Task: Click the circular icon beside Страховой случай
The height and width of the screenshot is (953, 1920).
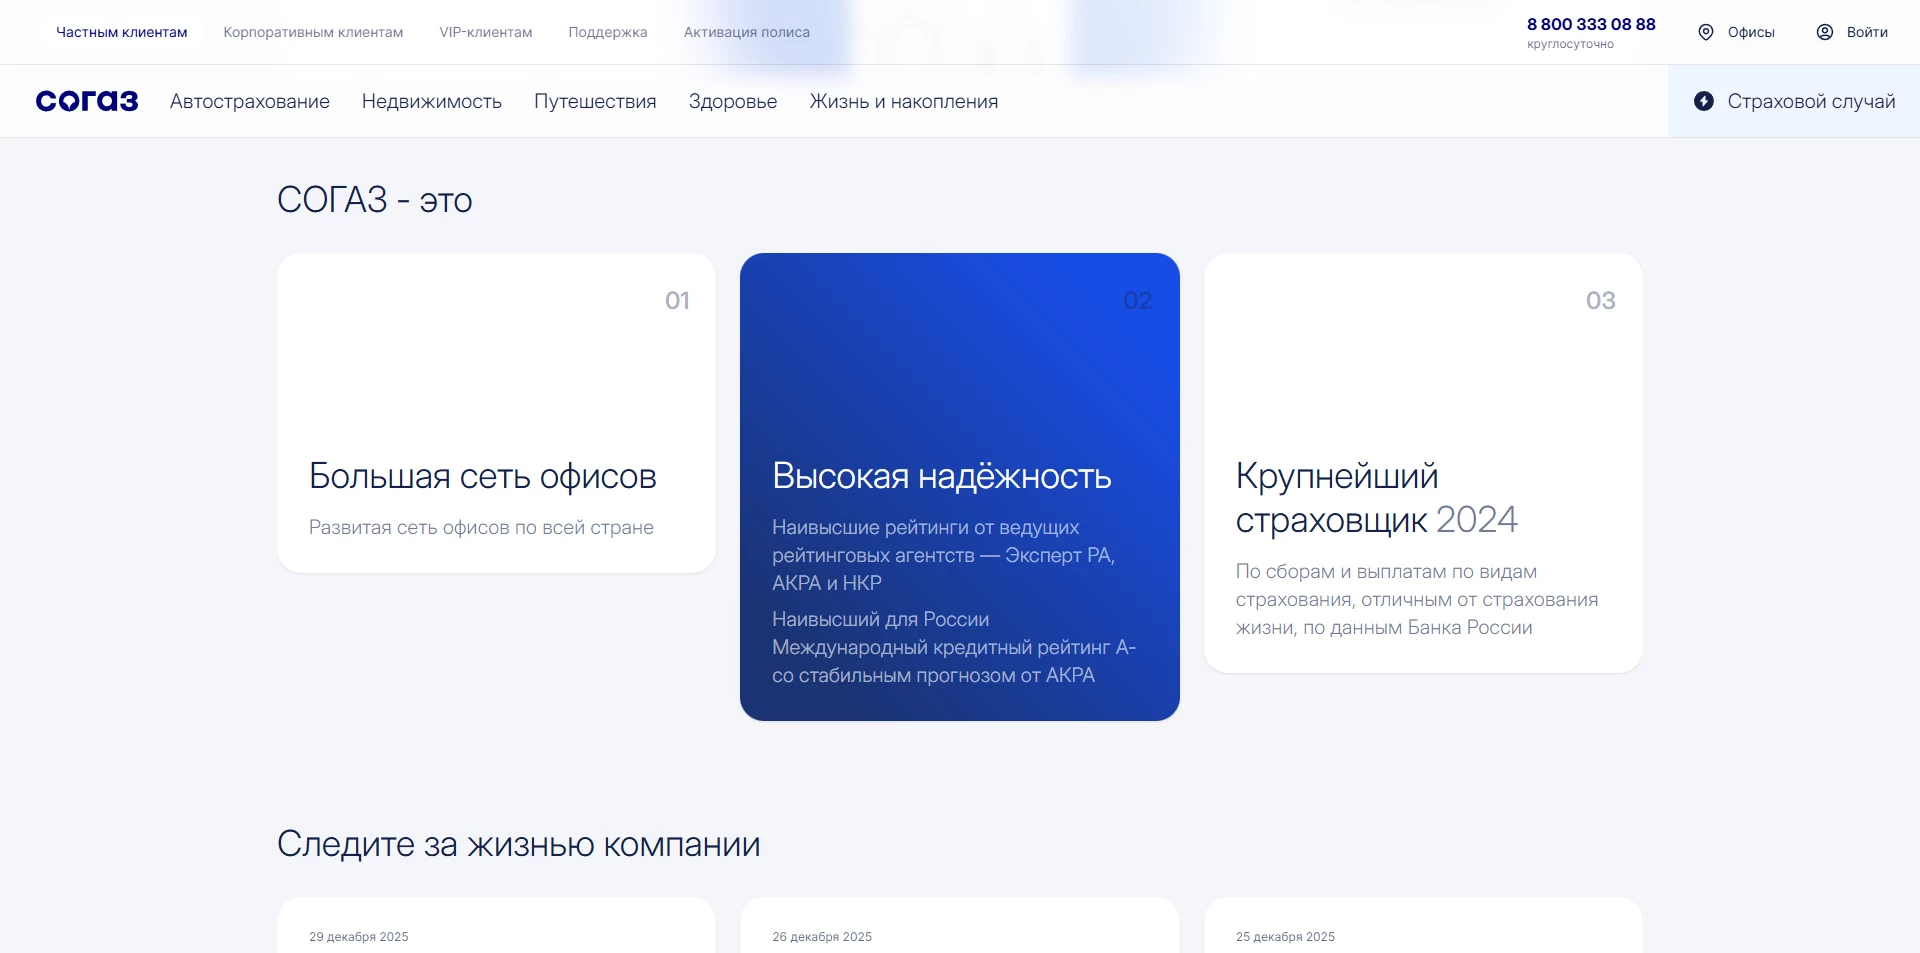Action: [x=1703, y=101]
